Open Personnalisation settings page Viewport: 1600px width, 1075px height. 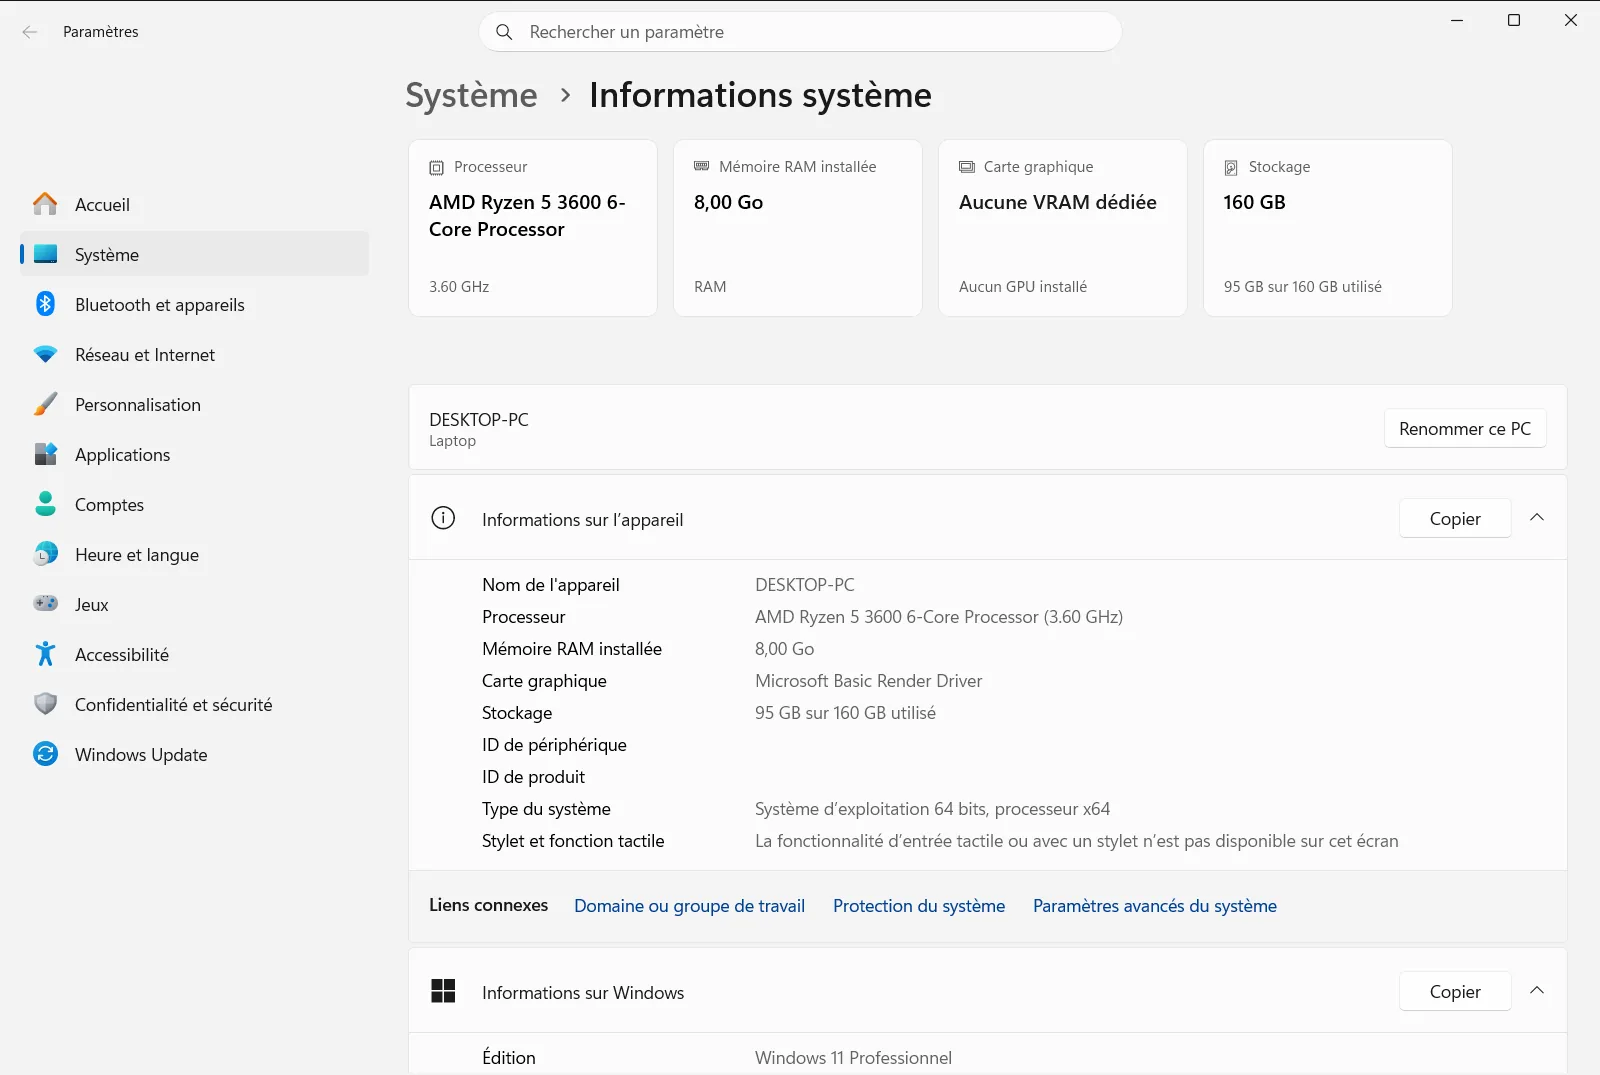(x=194, y=404)
